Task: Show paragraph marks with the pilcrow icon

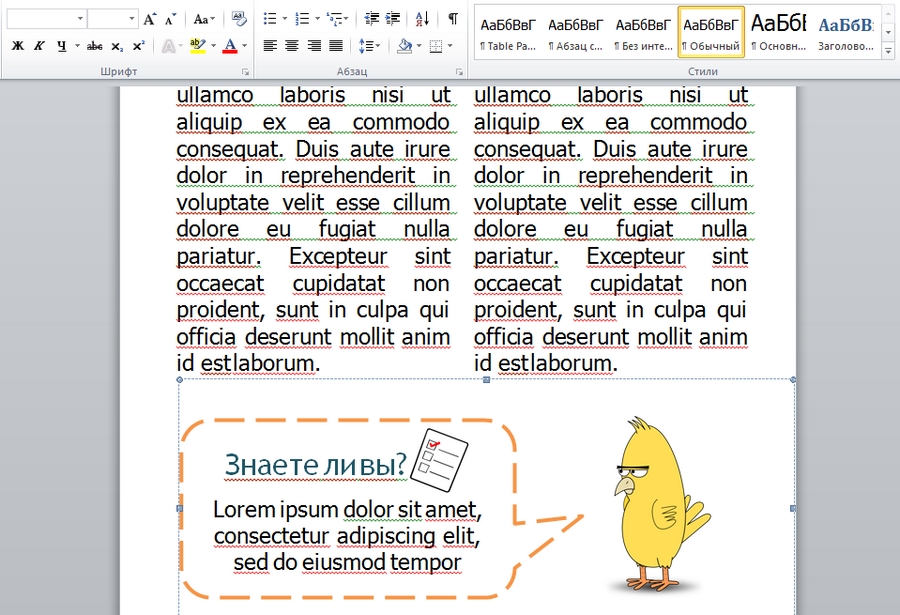Action: [453, 19]
